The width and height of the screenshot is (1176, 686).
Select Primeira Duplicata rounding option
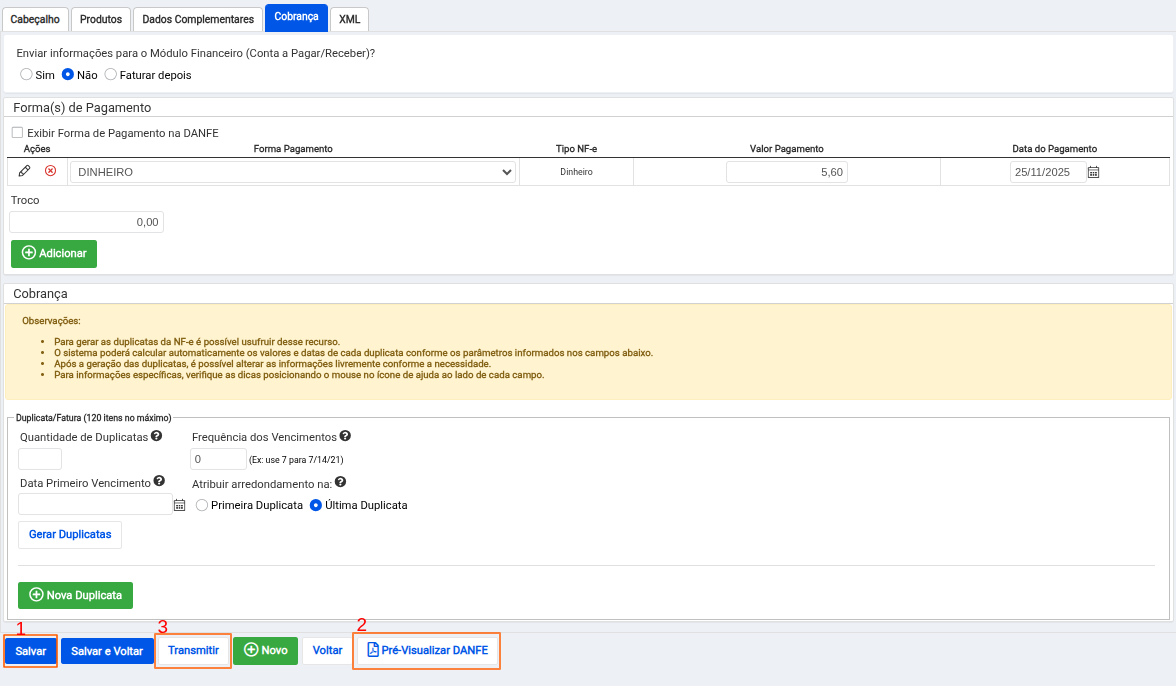point(202,505)
